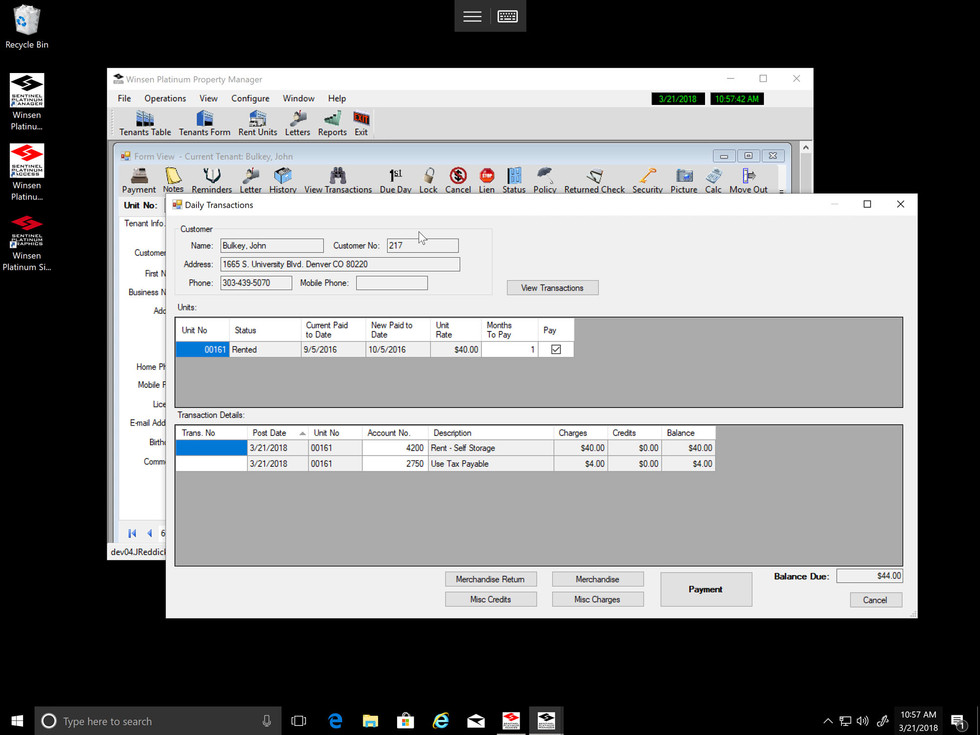Open the Status tool in Form View
The image size is (980, 735).
click(514, 181)
